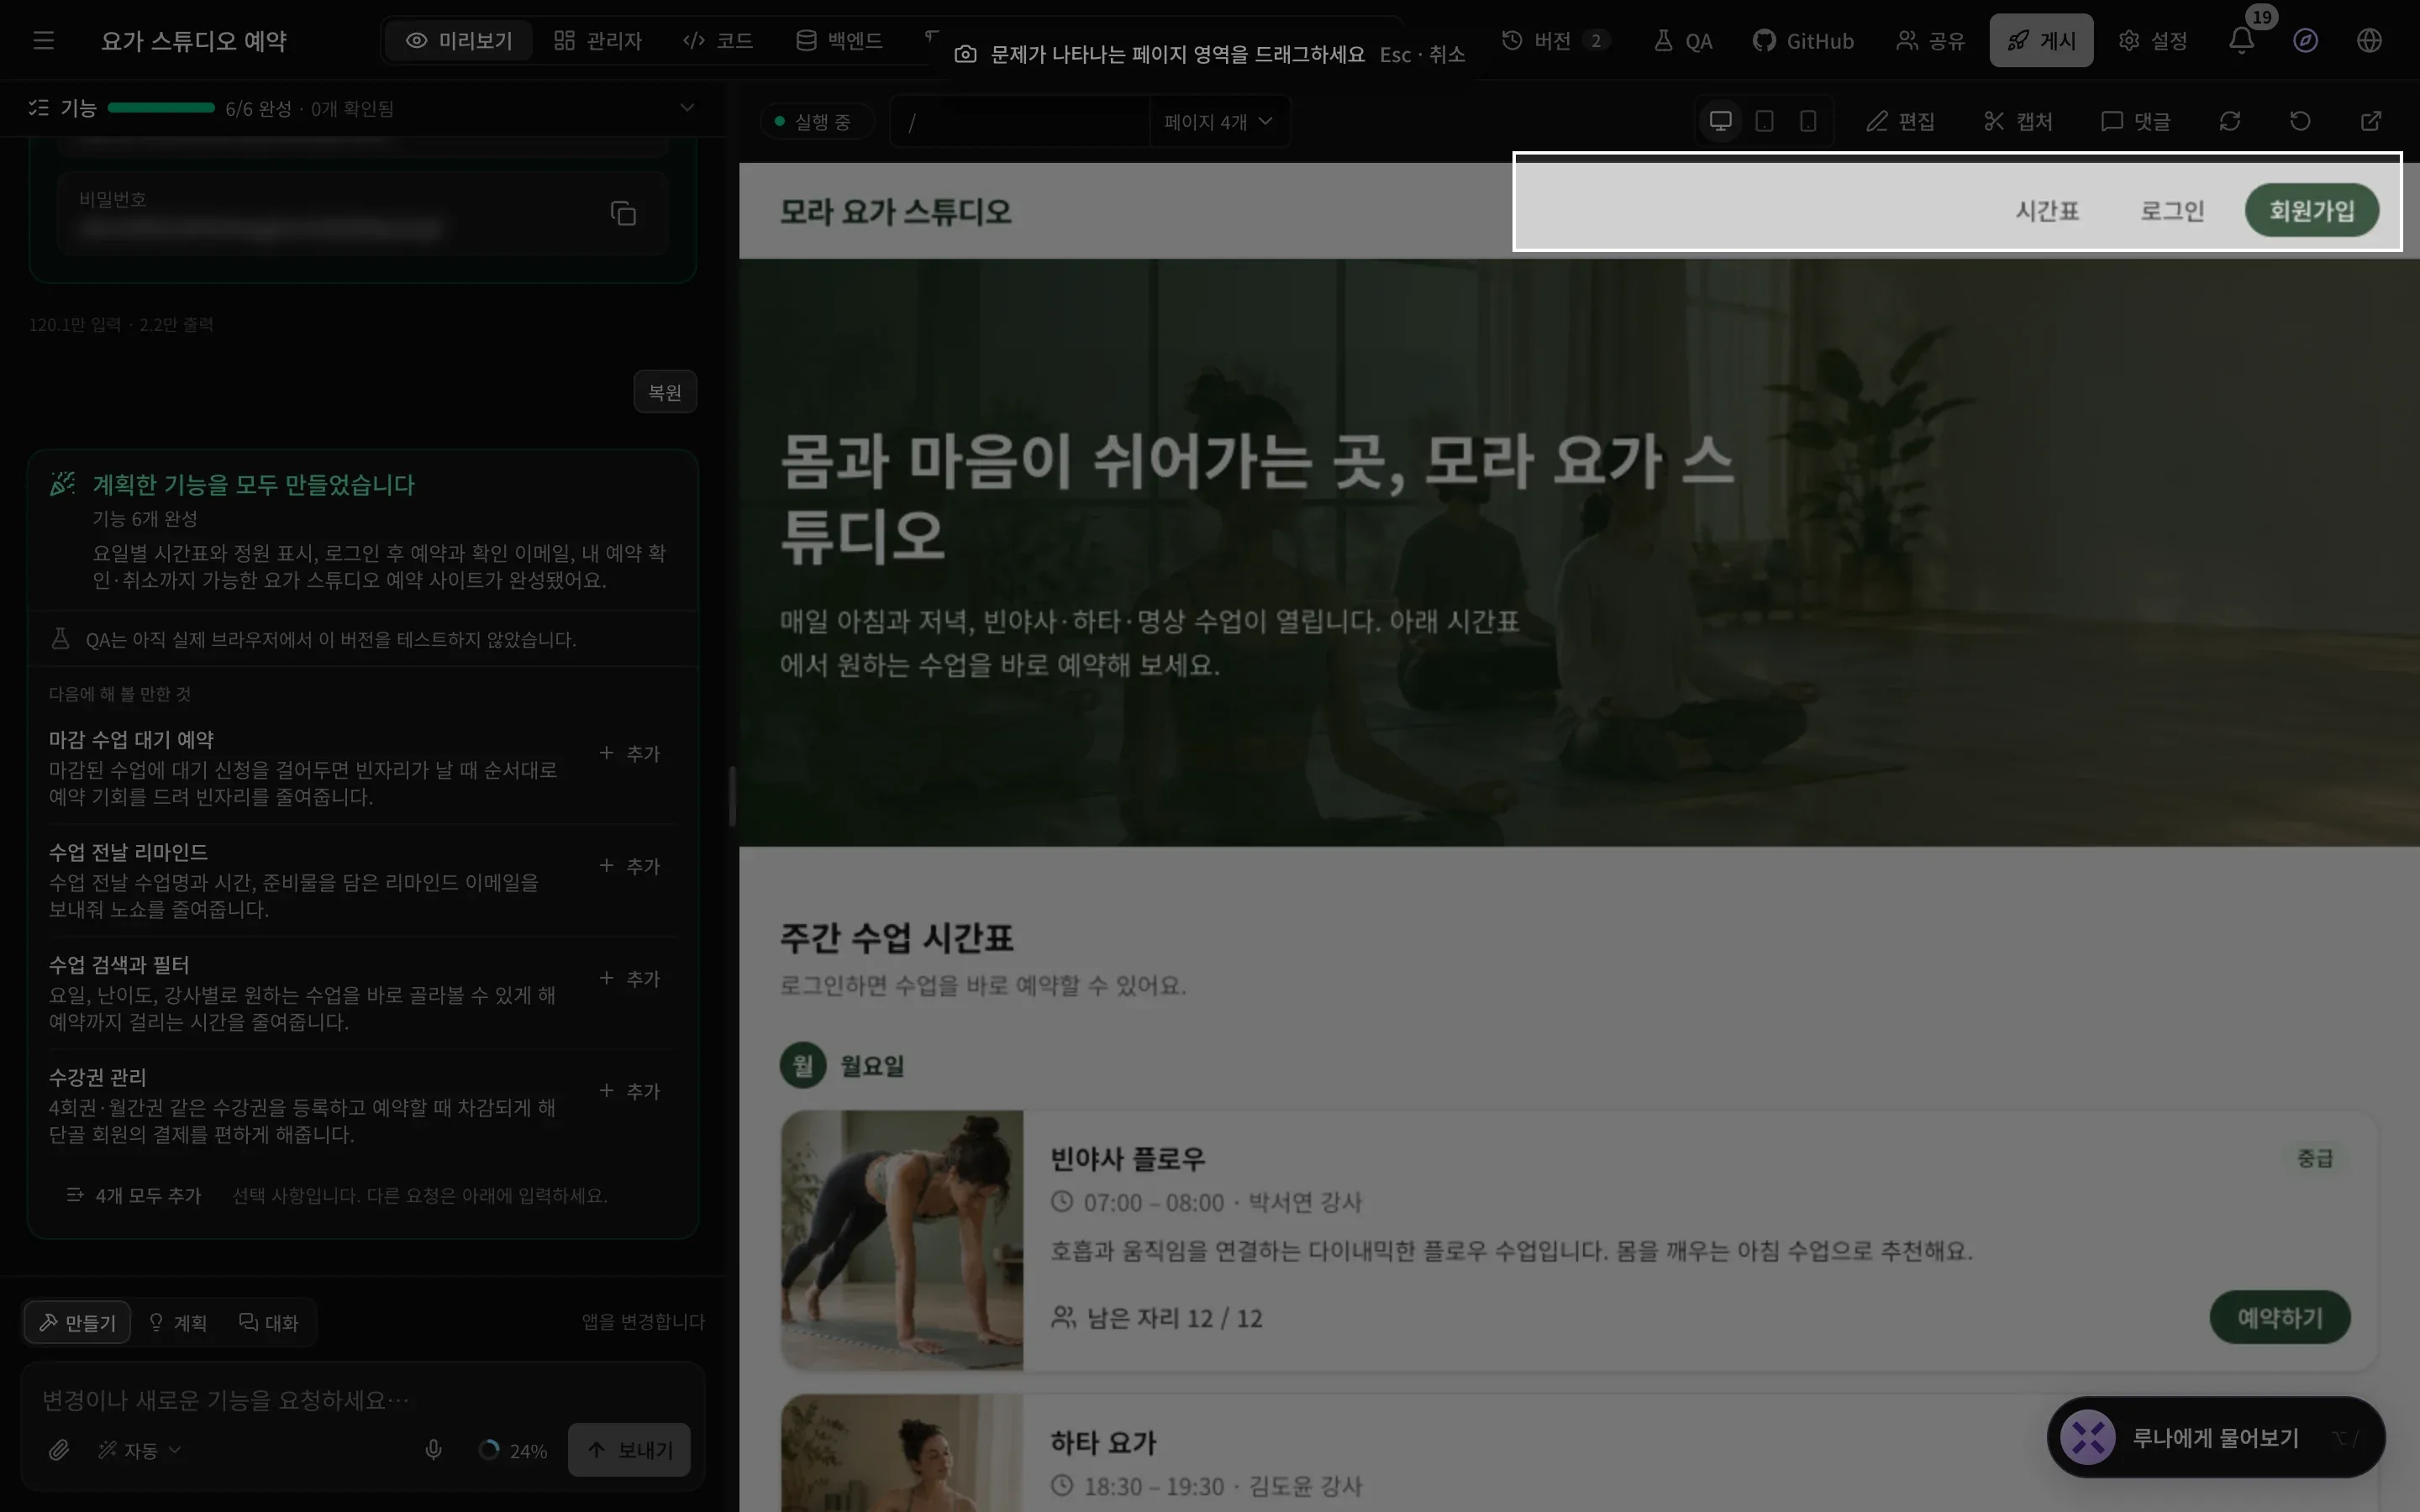Select tablet viewport icon
2420x1512 pixels.
[x=1764, y=121]
